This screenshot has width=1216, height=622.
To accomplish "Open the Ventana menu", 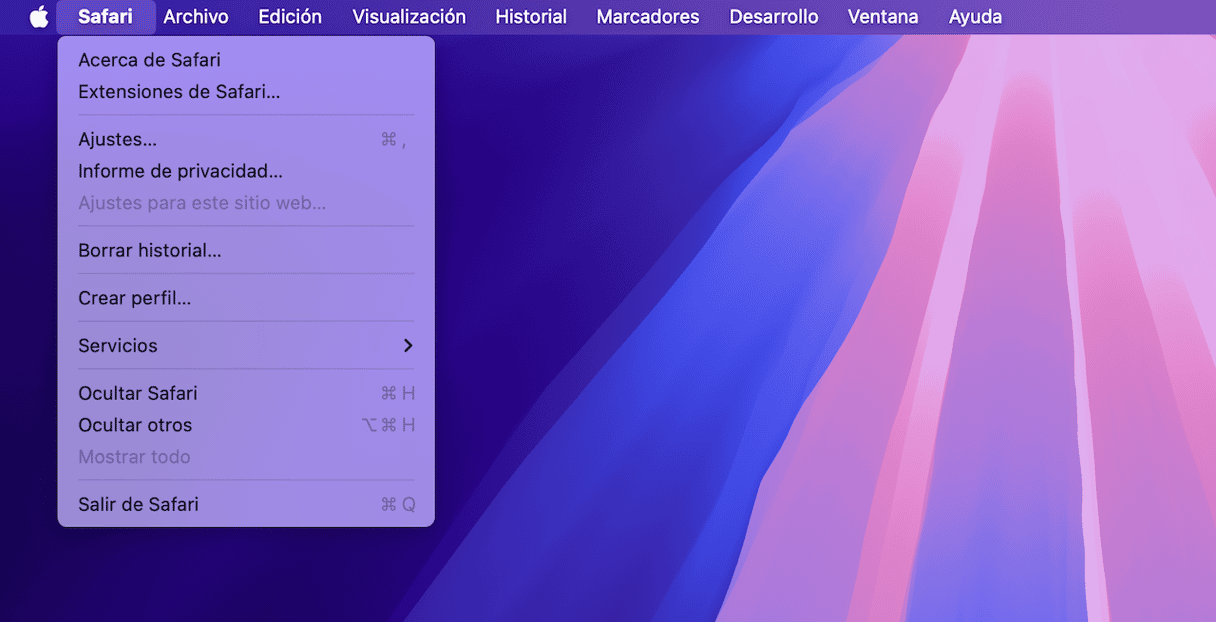I will pos(883,17).
